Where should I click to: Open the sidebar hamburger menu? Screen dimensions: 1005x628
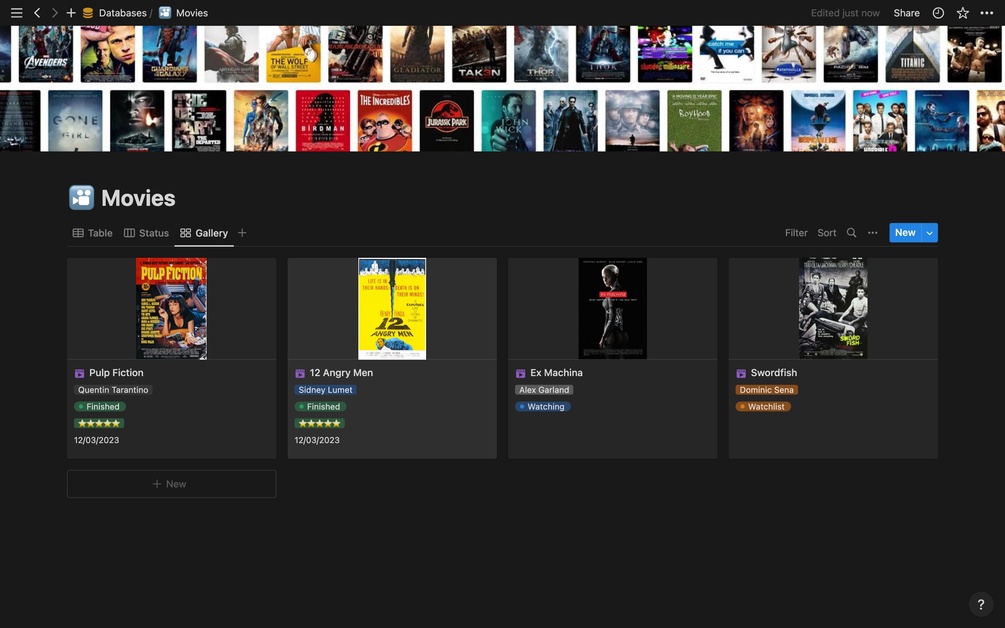[x=17, y=13]
